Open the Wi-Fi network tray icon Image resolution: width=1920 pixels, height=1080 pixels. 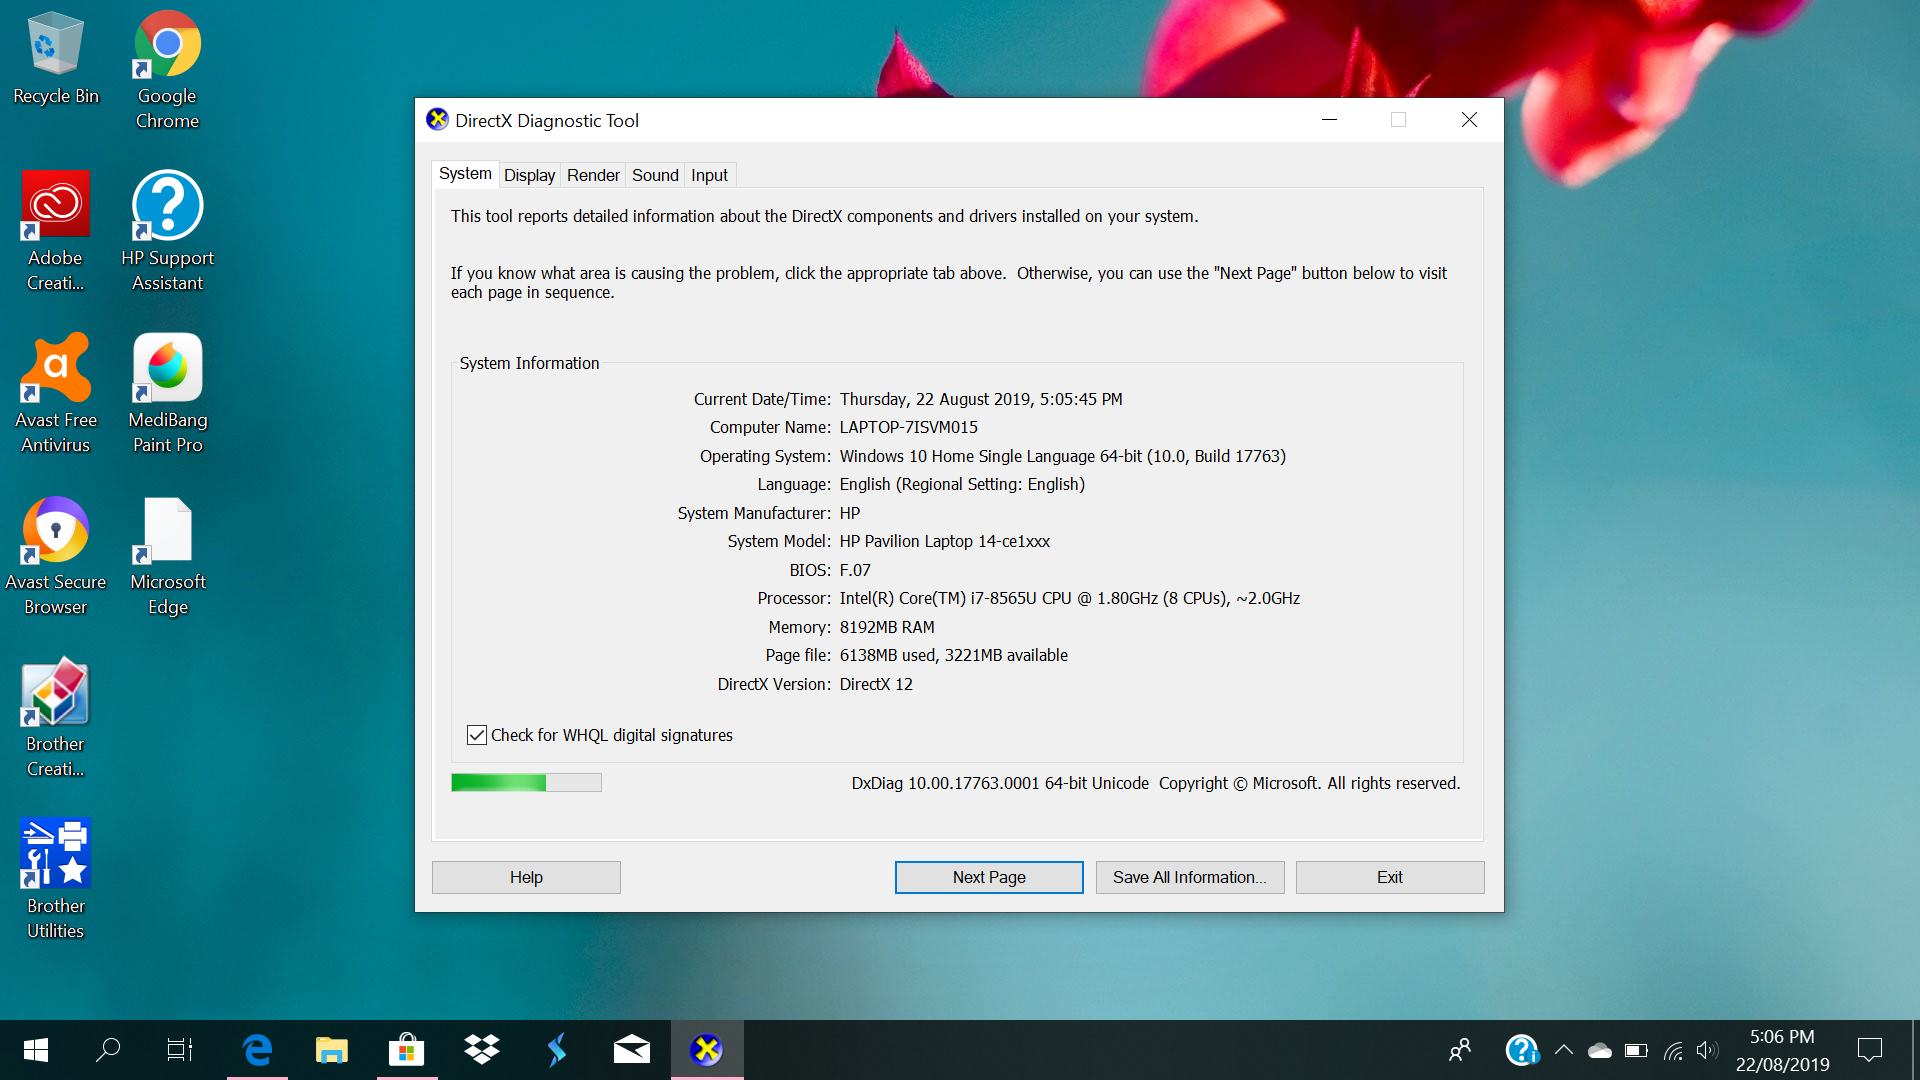pyautogui.click(x=1673, y=1050)
